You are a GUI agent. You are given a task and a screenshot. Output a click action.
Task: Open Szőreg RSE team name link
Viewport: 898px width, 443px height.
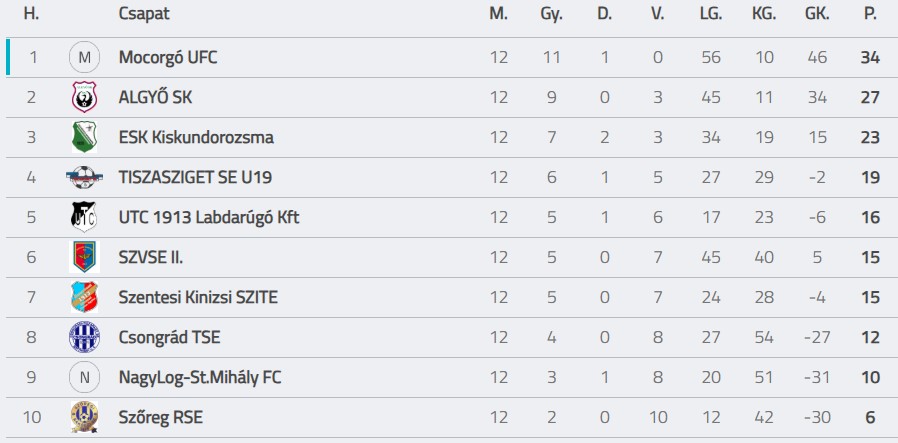tap(160, 417)
